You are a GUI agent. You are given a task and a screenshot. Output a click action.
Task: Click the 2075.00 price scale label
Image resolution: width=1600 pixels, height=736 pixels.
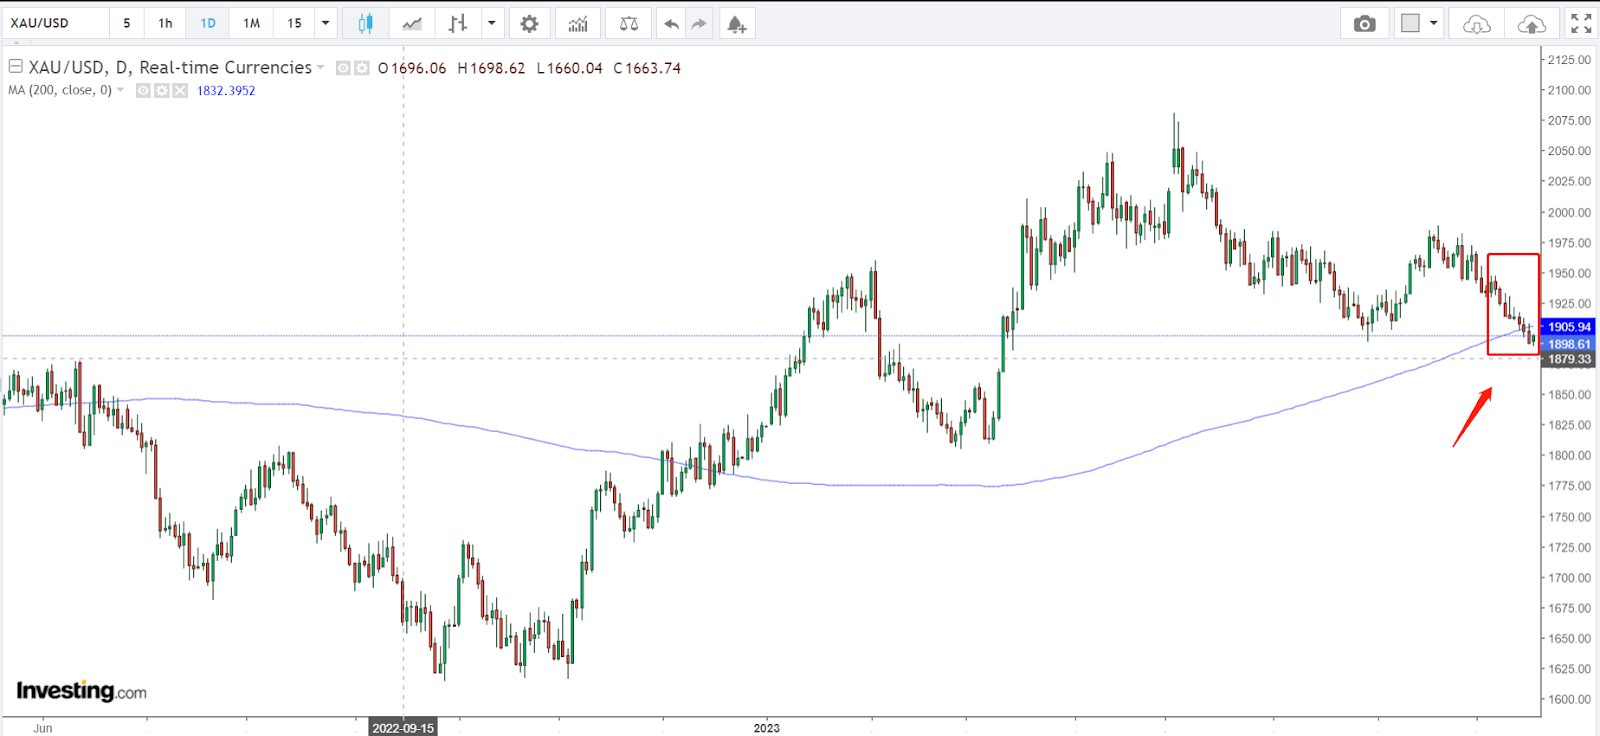(x=1569, y=120)
